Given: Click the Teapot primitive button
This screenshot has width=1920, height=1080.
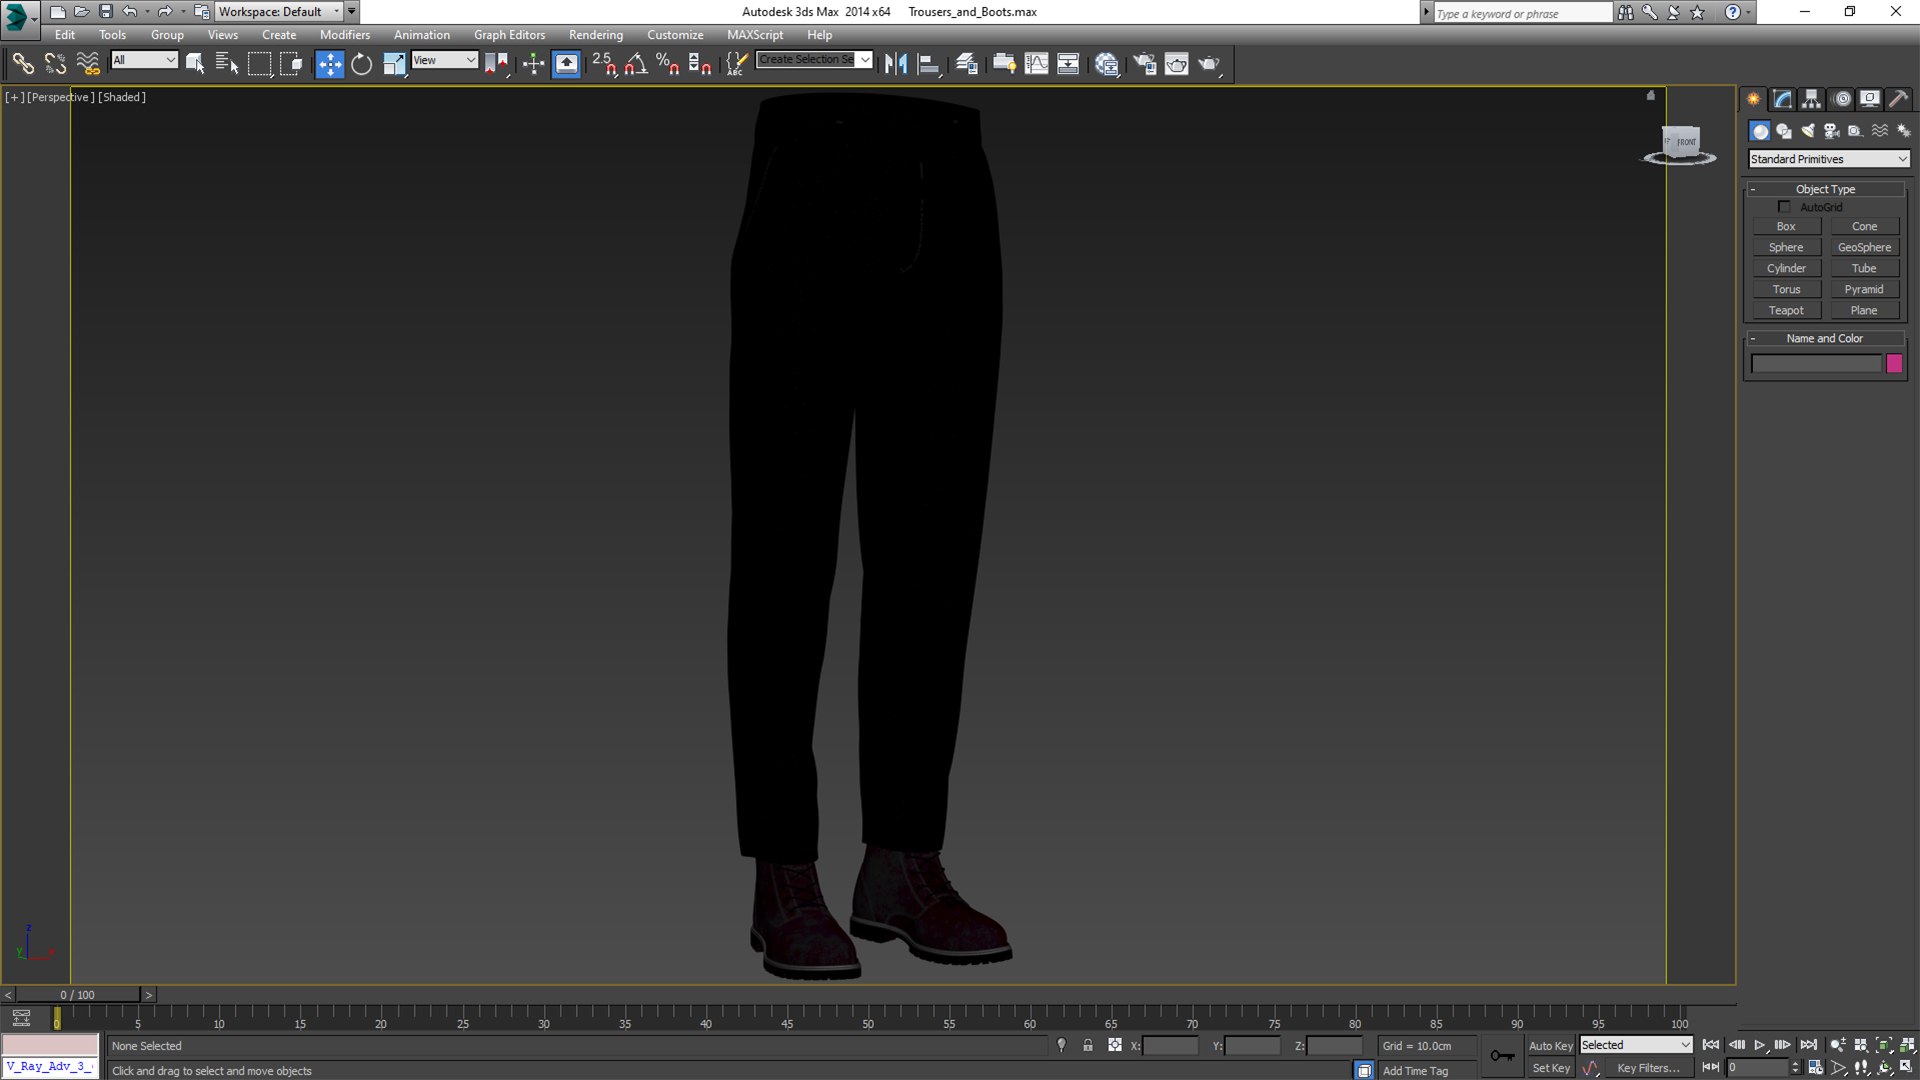Looking at the screenshot, I should coord(1786,311).
